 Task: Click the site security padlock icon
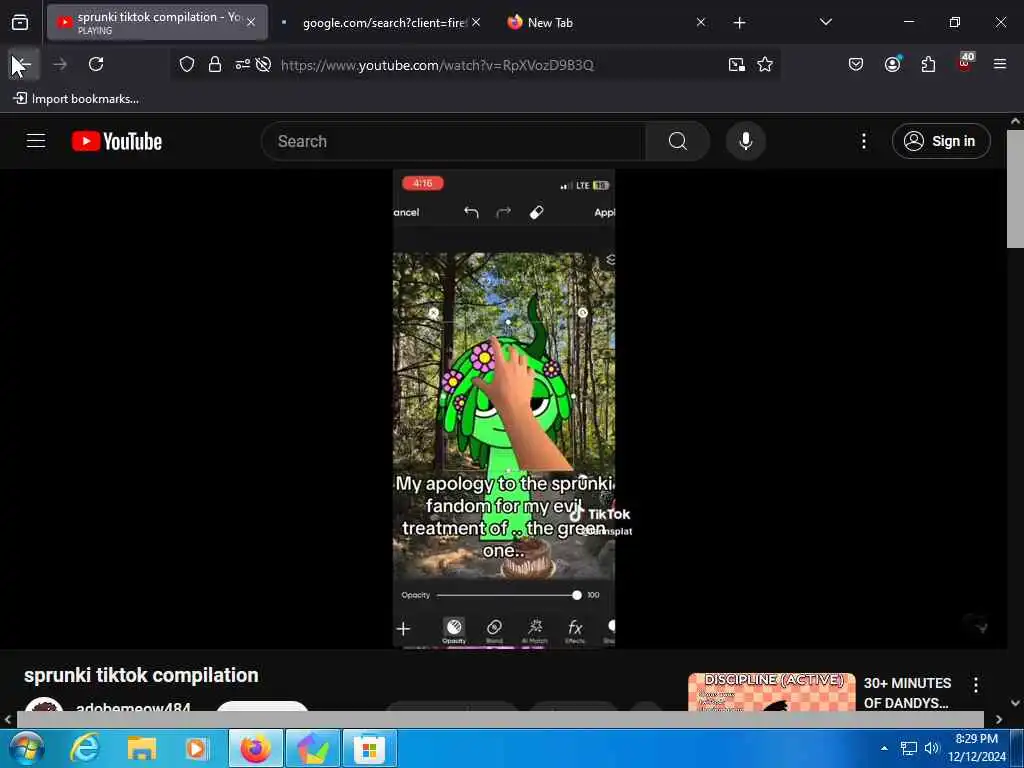(215, 64)
